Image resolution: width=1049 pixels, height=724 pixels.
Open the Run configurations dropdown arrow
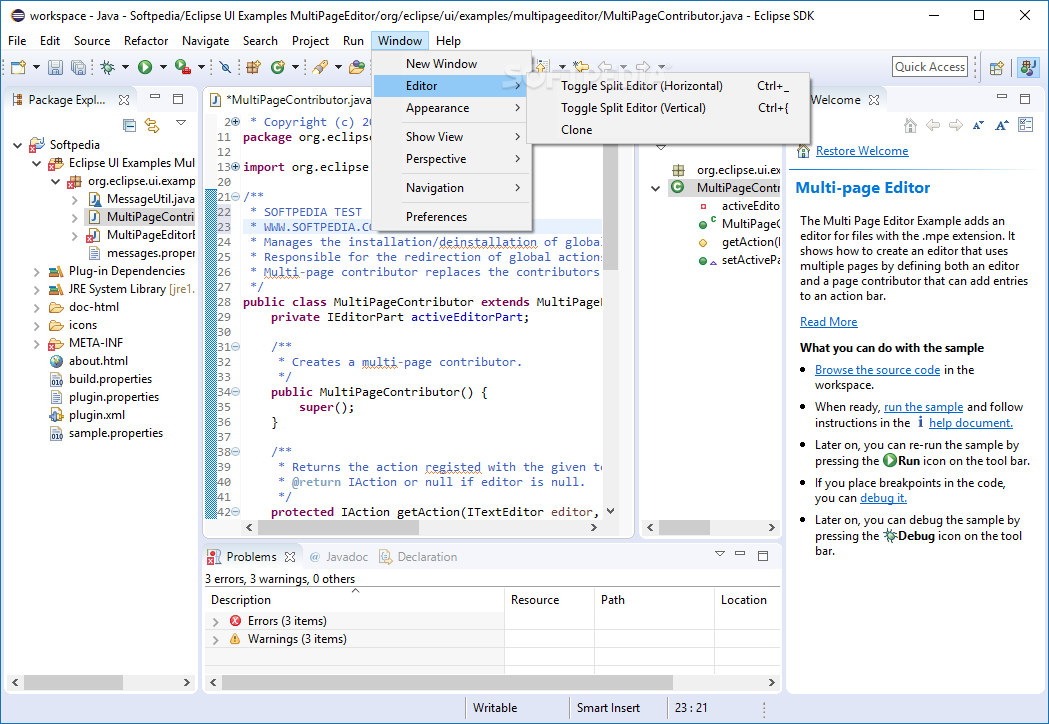pyautogui.click(x=163, y=67)
